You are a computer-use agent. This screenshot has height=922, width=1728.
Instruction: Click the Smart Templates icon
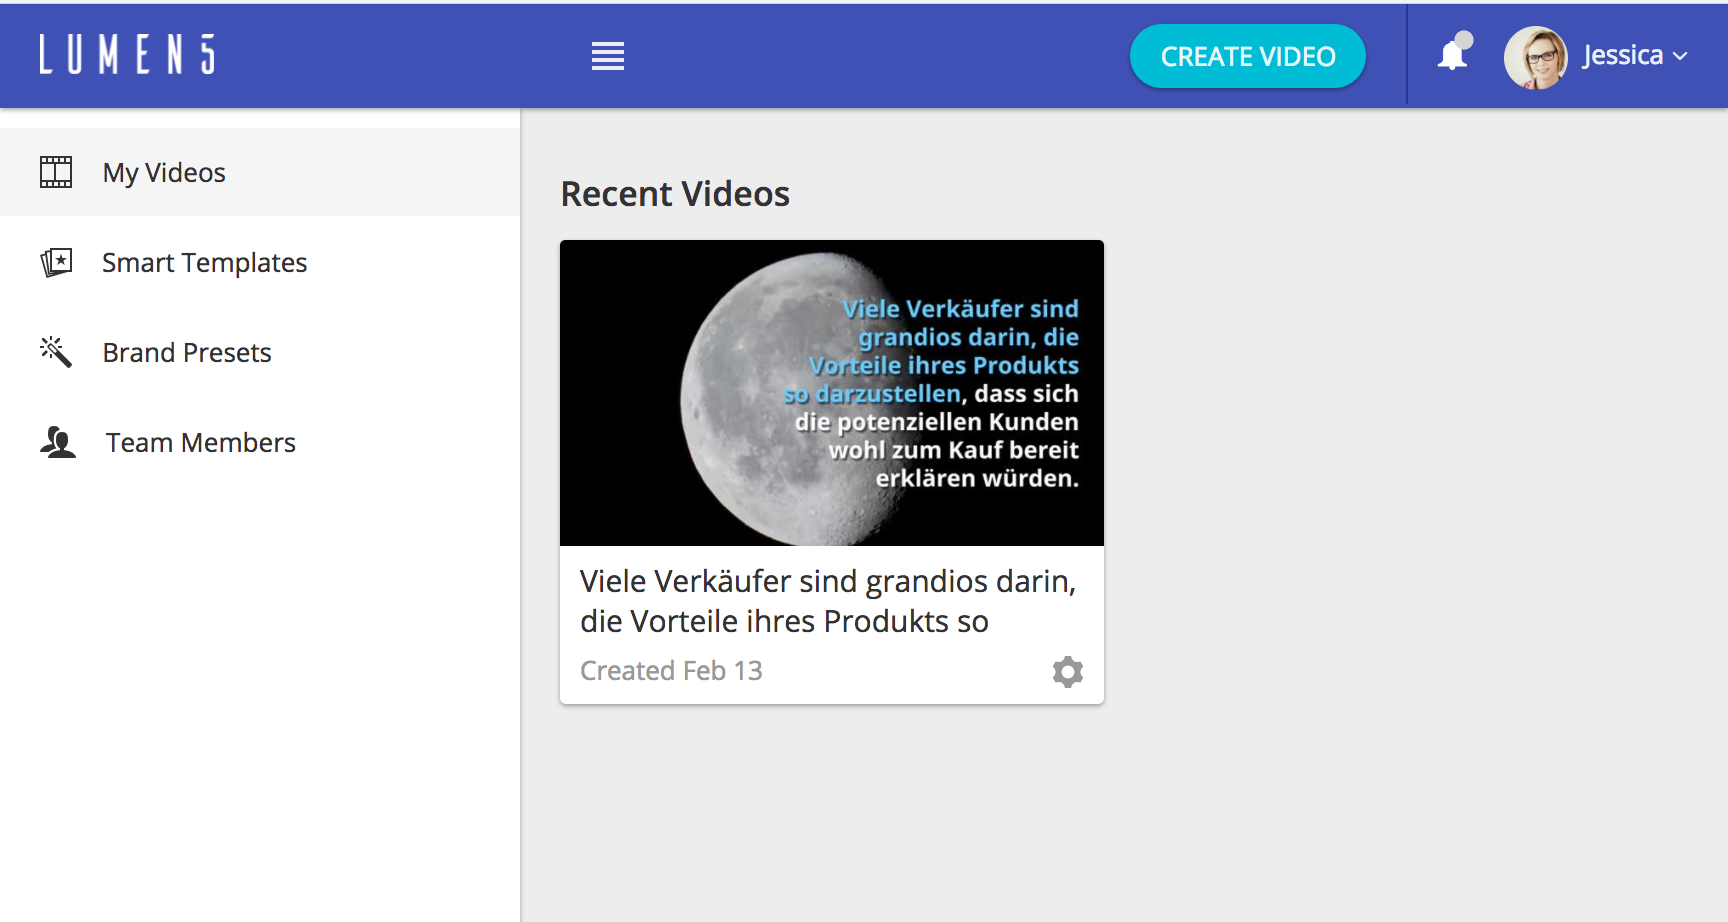[56, 262]
